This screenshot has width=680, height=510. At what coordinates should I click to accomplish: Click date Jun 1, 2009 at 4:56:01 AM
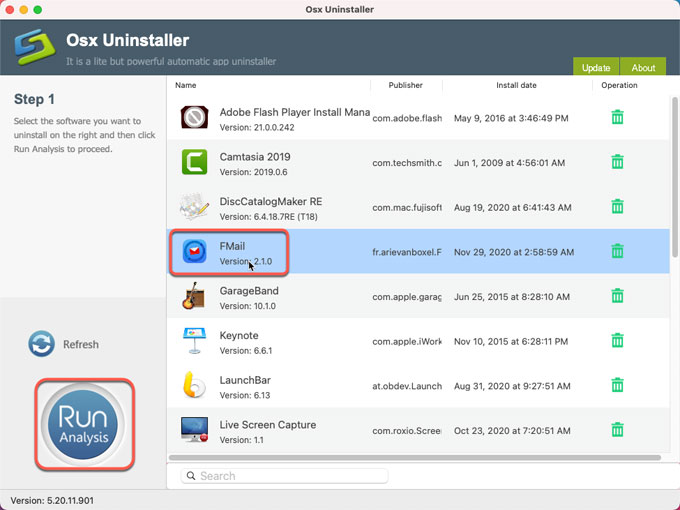coord(509,163)
